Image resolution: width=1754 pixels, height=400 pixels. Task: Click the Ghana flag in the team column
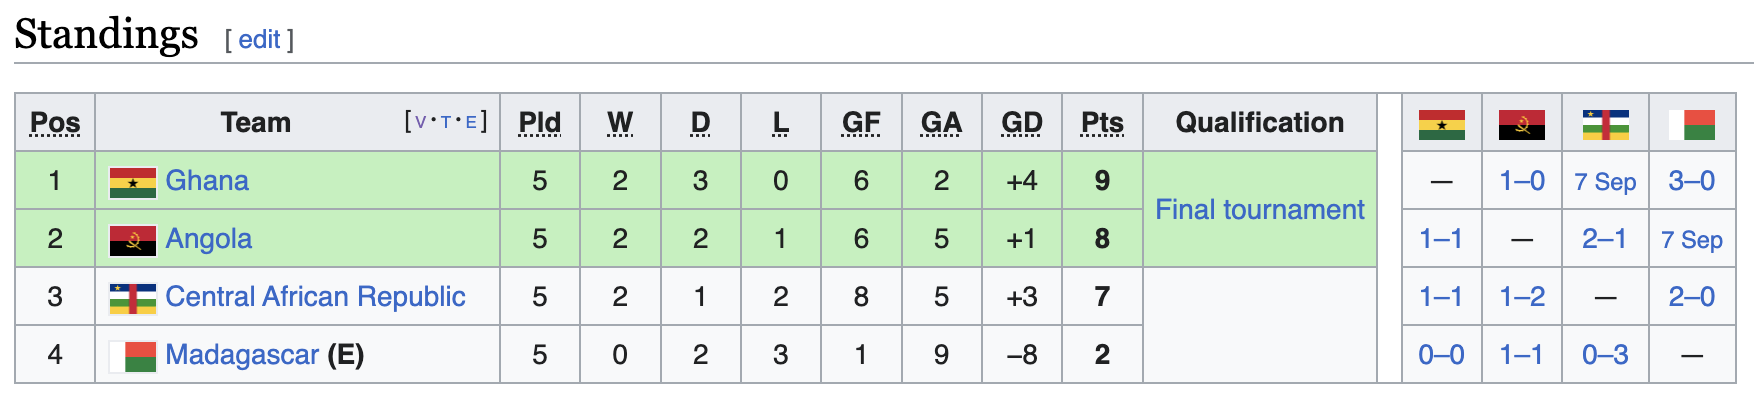click(133, 182)
